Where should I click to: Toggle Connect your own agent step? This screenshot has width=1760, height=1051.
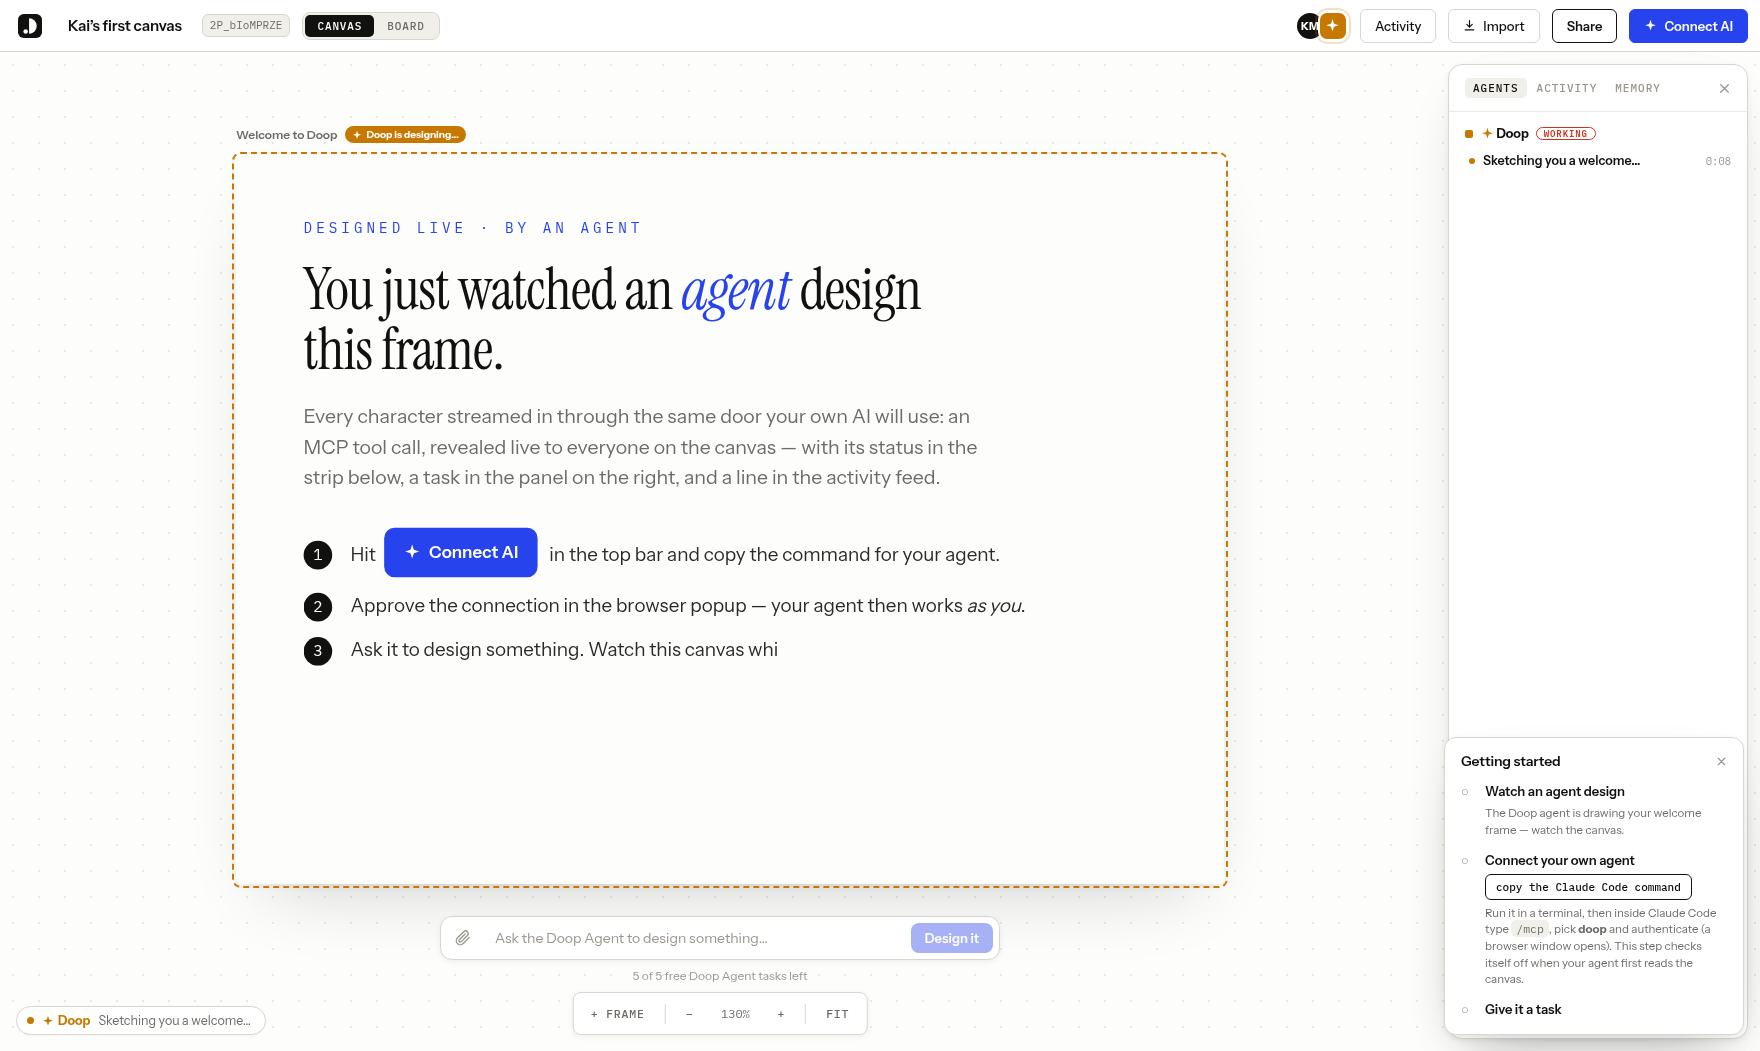coord(1465,861)
